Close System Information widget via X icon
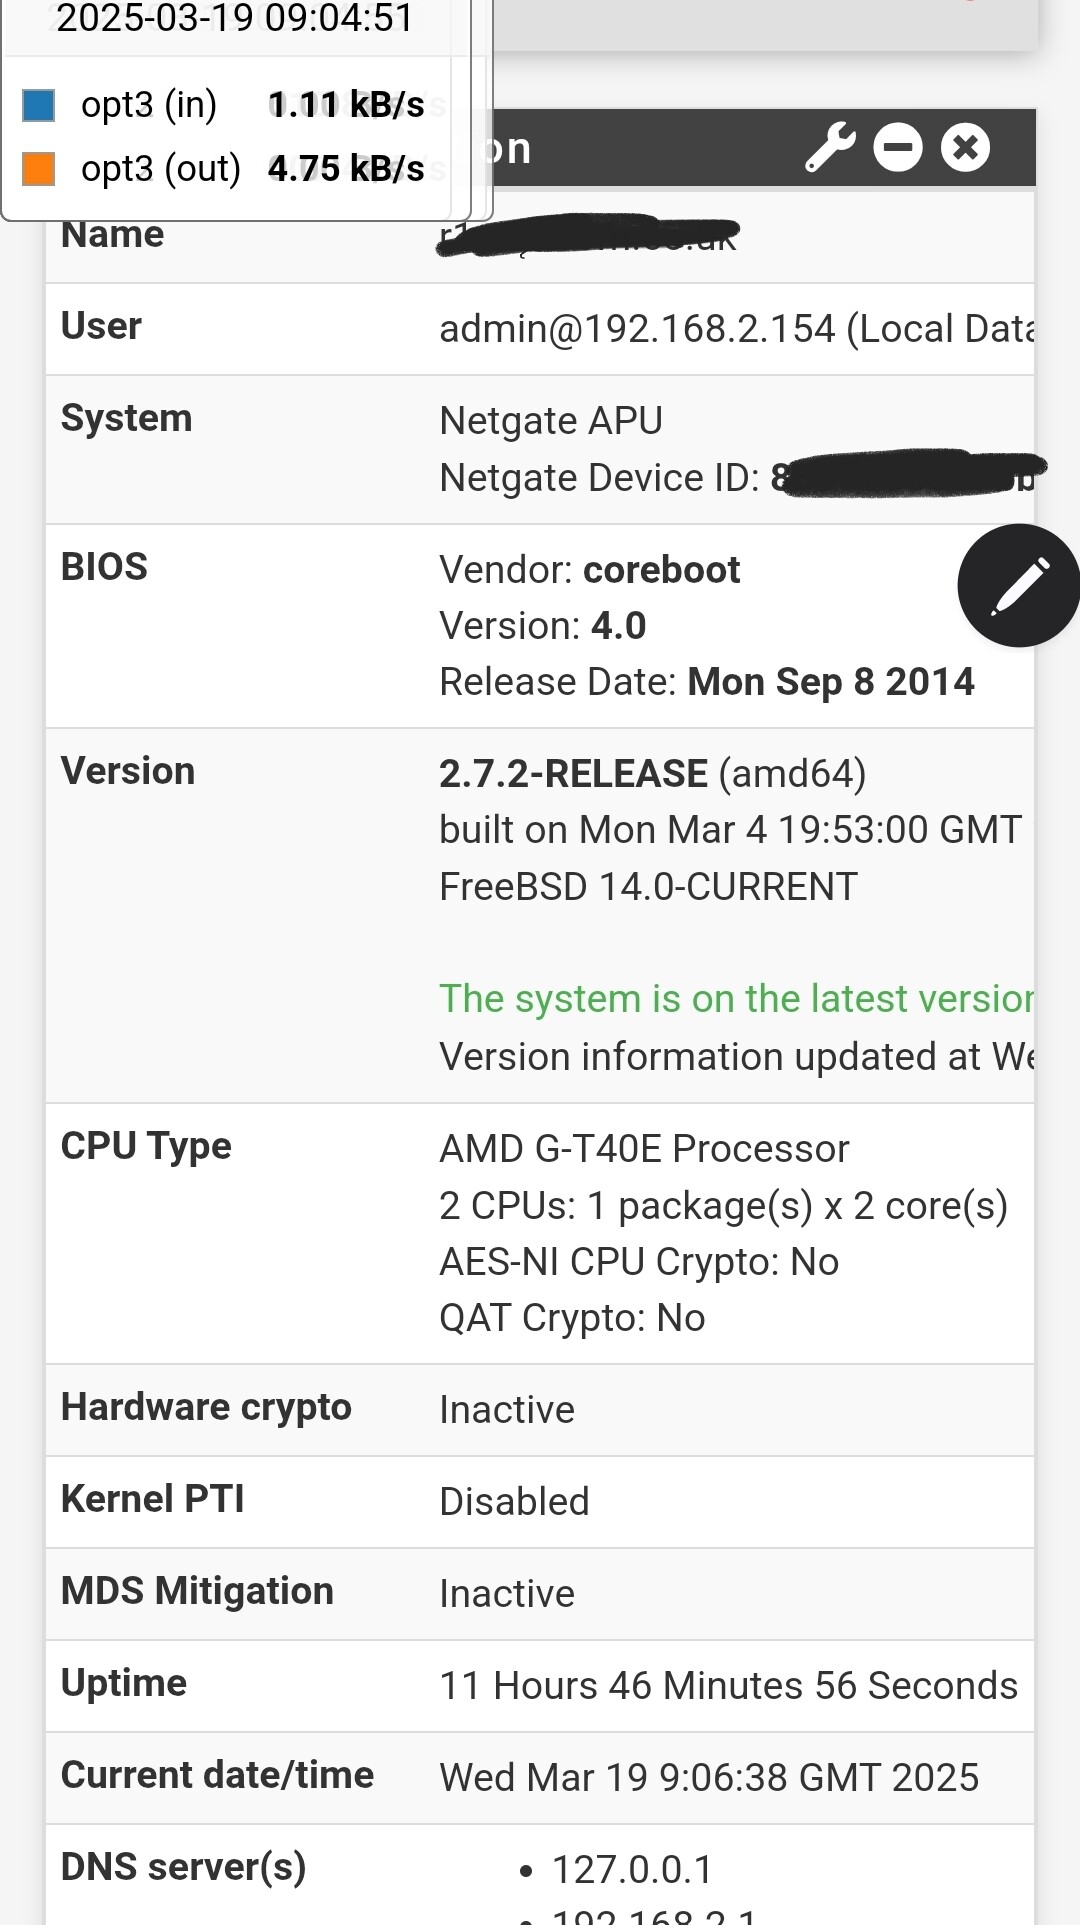This screenshot has height=1925, width=1080. 965,148
